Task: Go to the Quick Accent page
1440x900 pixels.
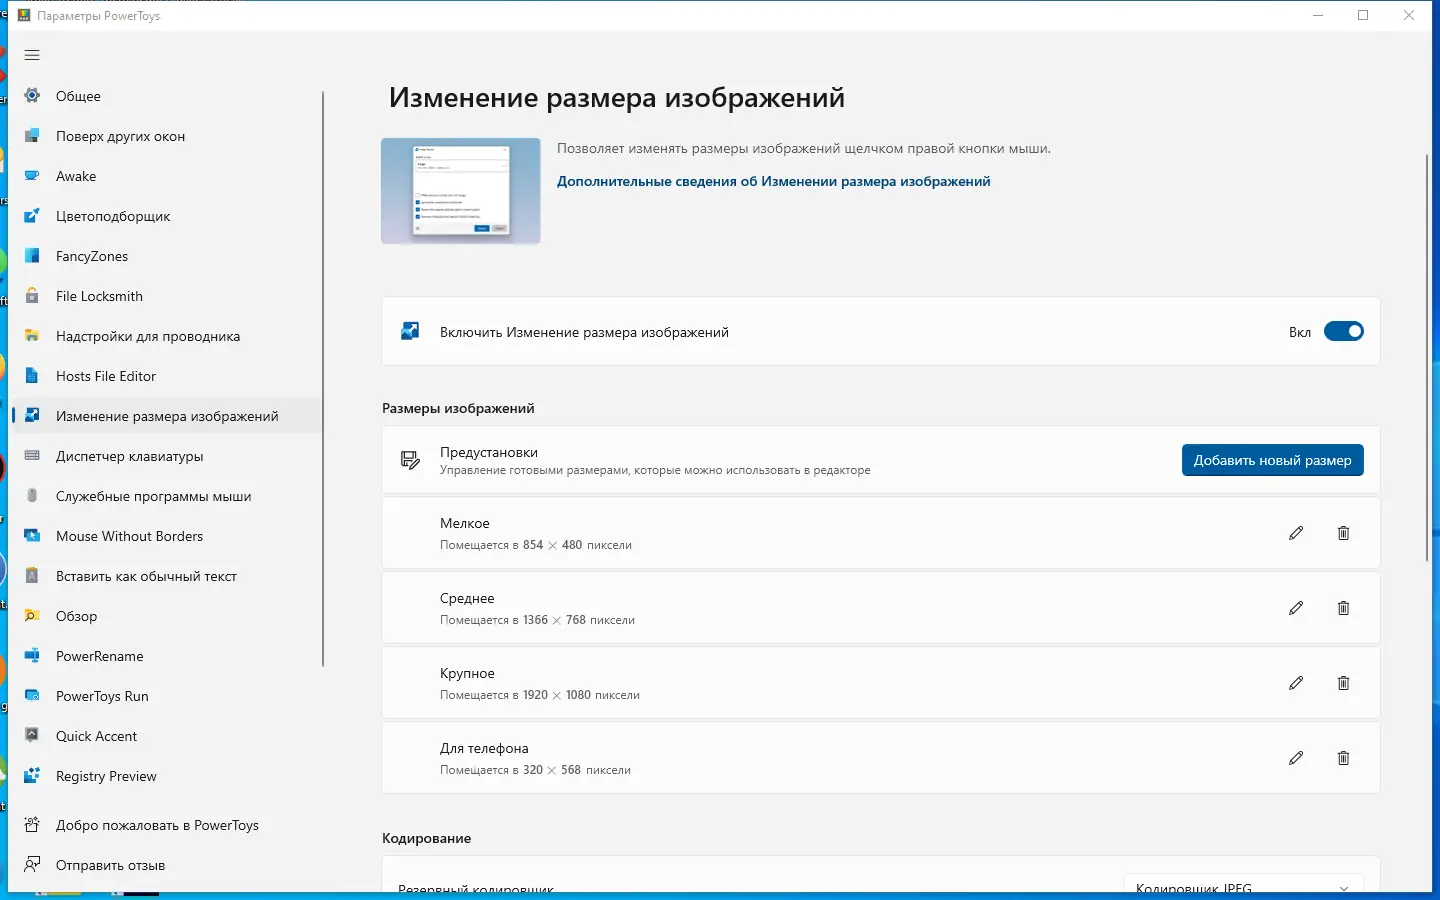Action: pos(167,736)
